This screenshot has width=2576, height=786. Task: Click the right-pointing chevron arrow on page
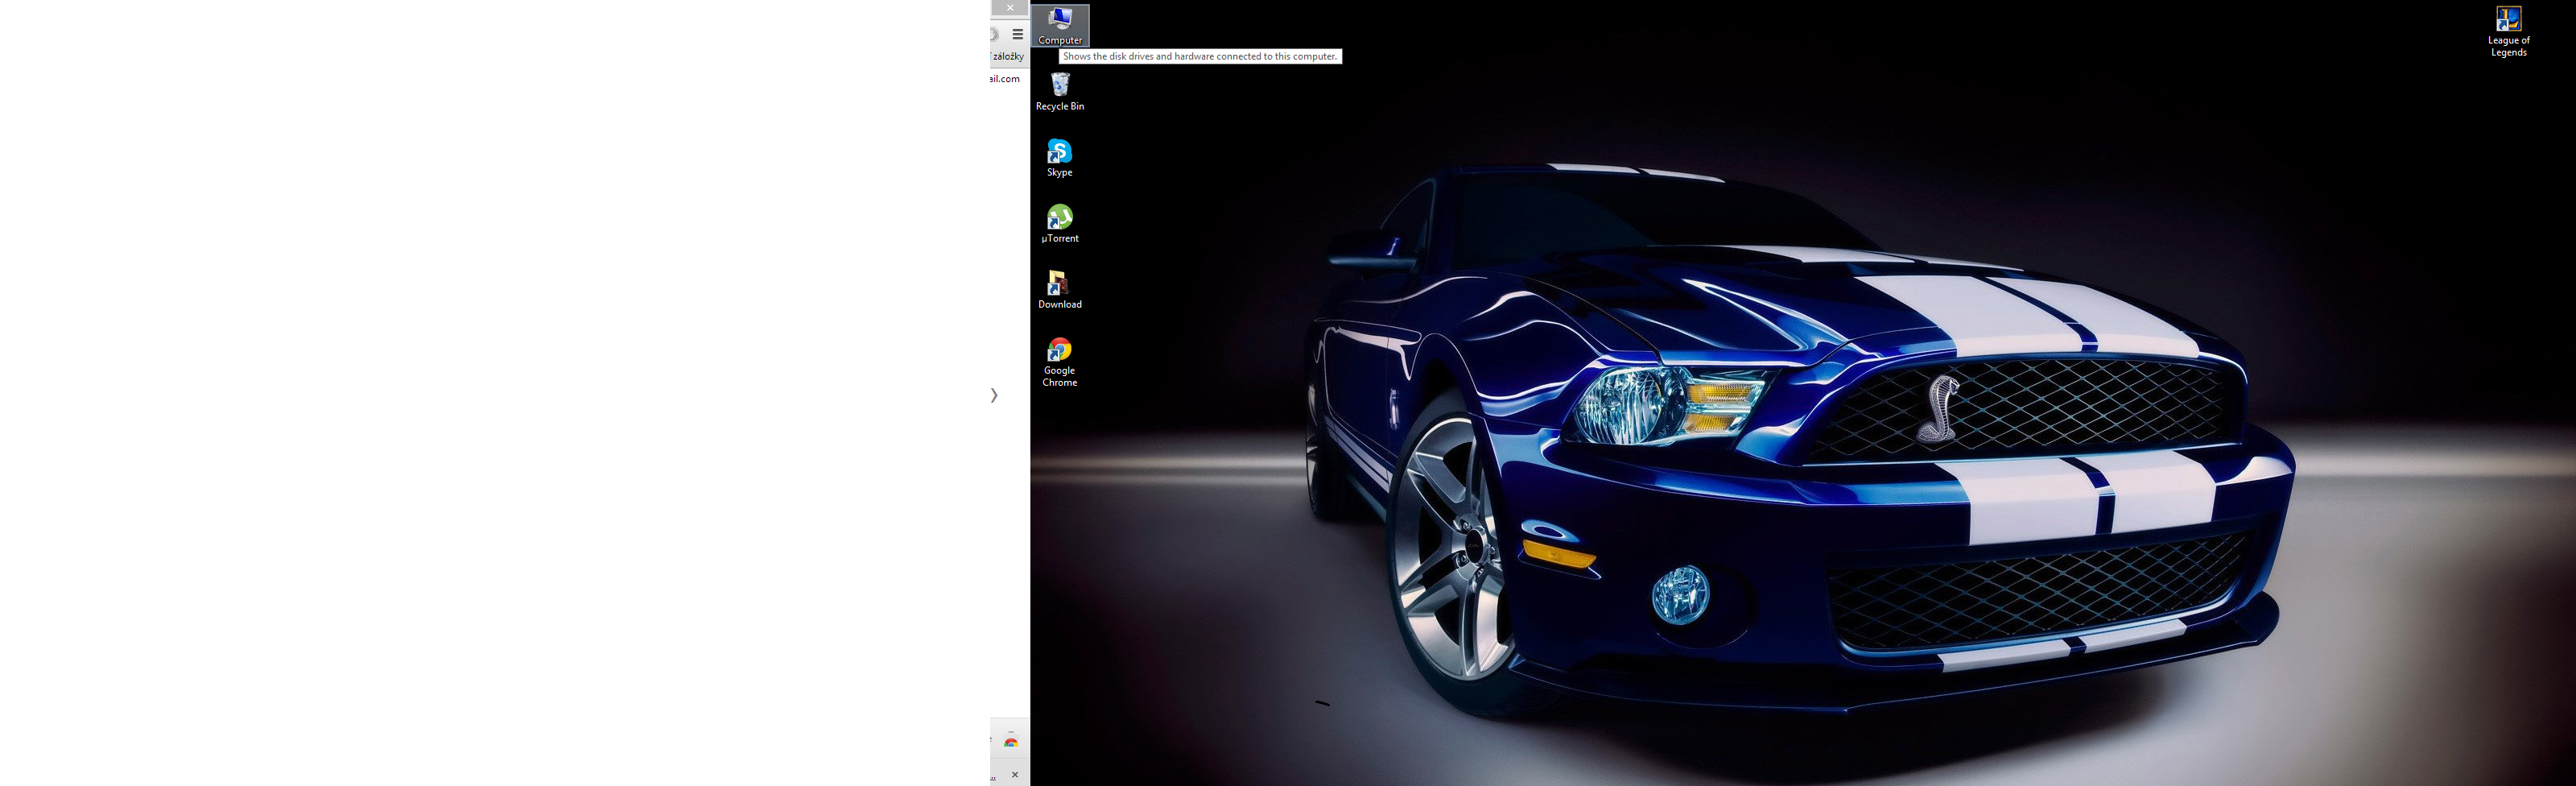[994, 395]
